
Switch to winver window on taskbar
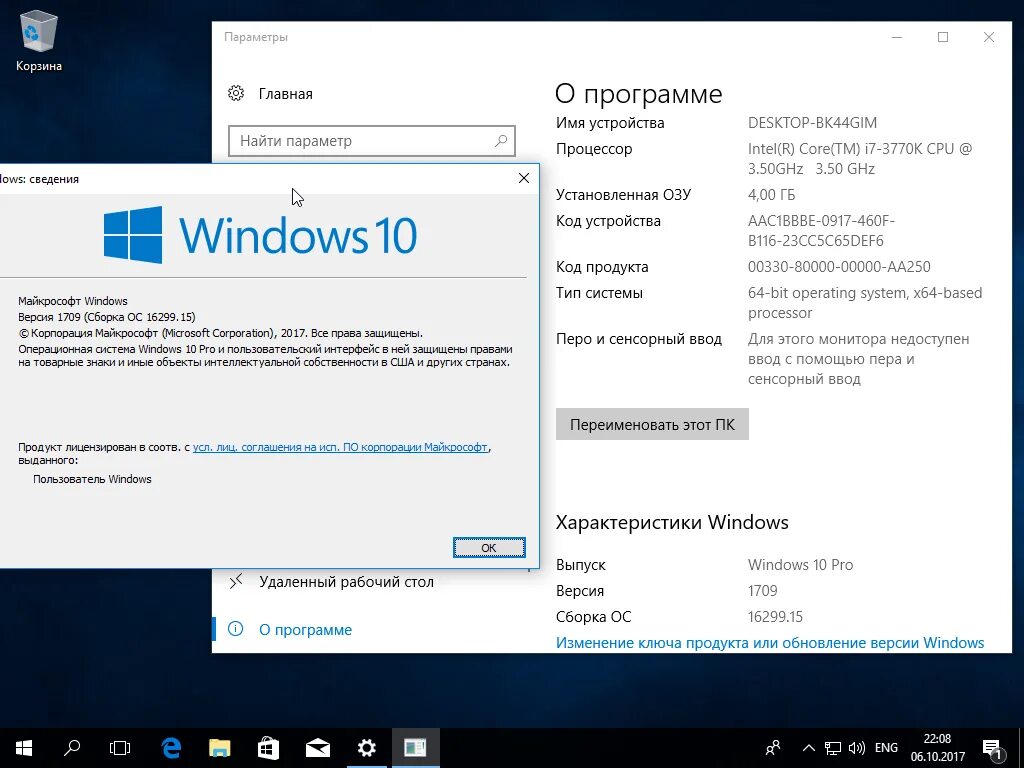point(415,748)
